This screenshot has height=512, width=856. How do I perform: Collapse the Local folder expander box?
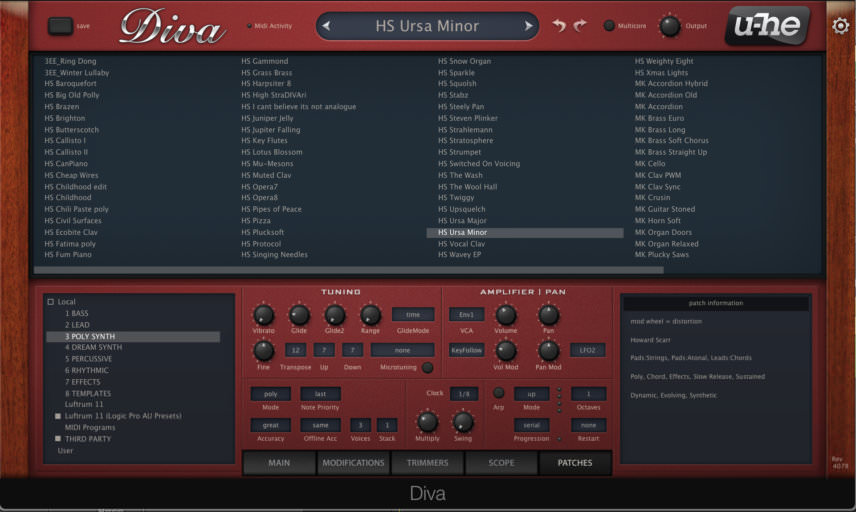point(51,302)
